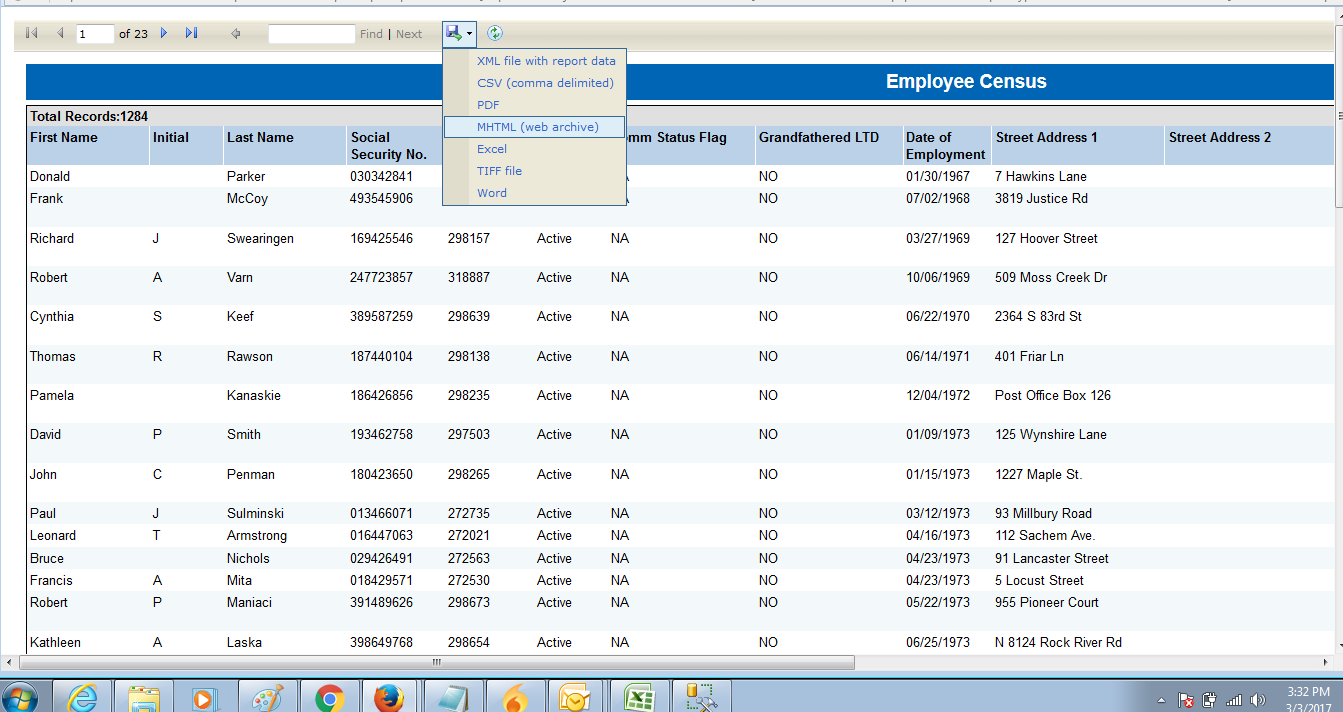Click Total Records:1284 text

click(89, 116)
